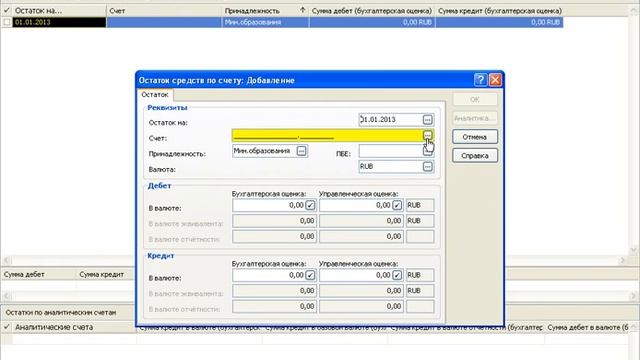Toggle Debit 'Управленческая оценка' checkbox in 'В валюте'
The width and height of the screenshot is (640, 360).
tap(397, 205)
